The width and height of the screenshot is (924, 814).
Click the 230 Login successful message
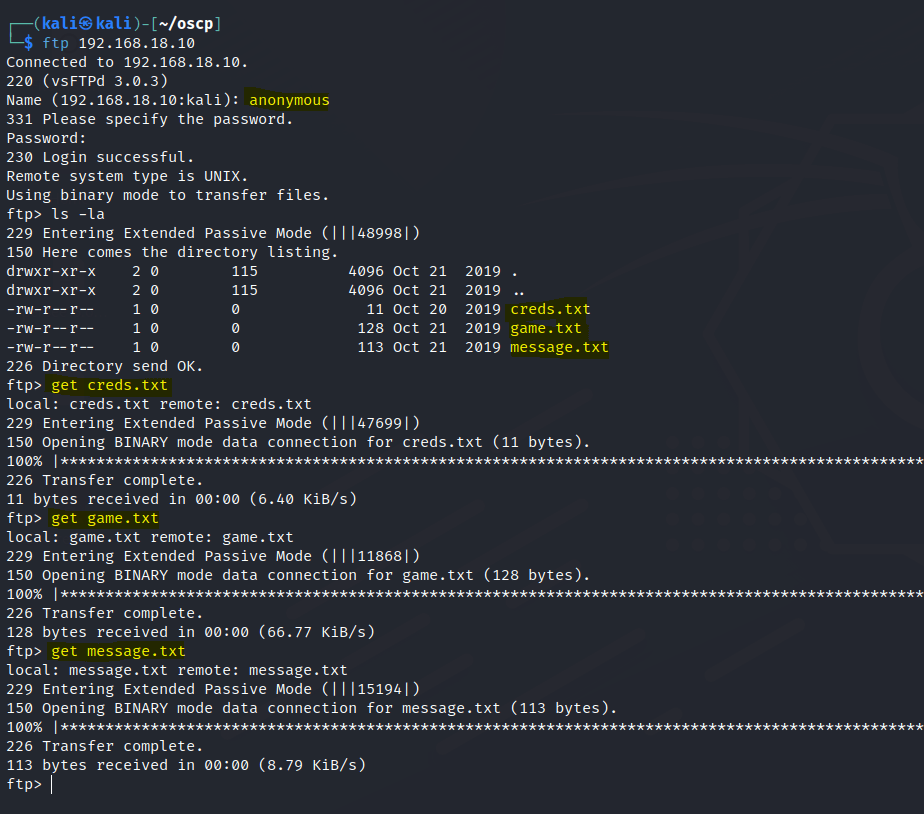(x=100, y=157)
